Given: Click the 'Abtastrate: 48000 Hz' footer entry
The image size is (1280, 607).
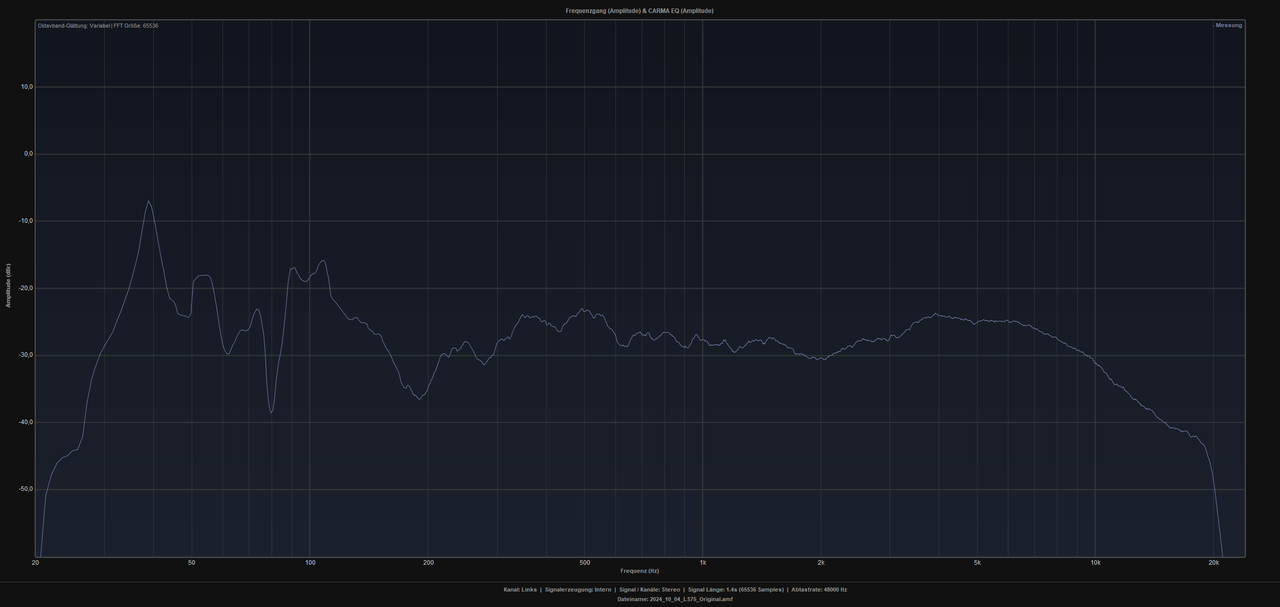Looking at the screenshot, I should [819, 590].
